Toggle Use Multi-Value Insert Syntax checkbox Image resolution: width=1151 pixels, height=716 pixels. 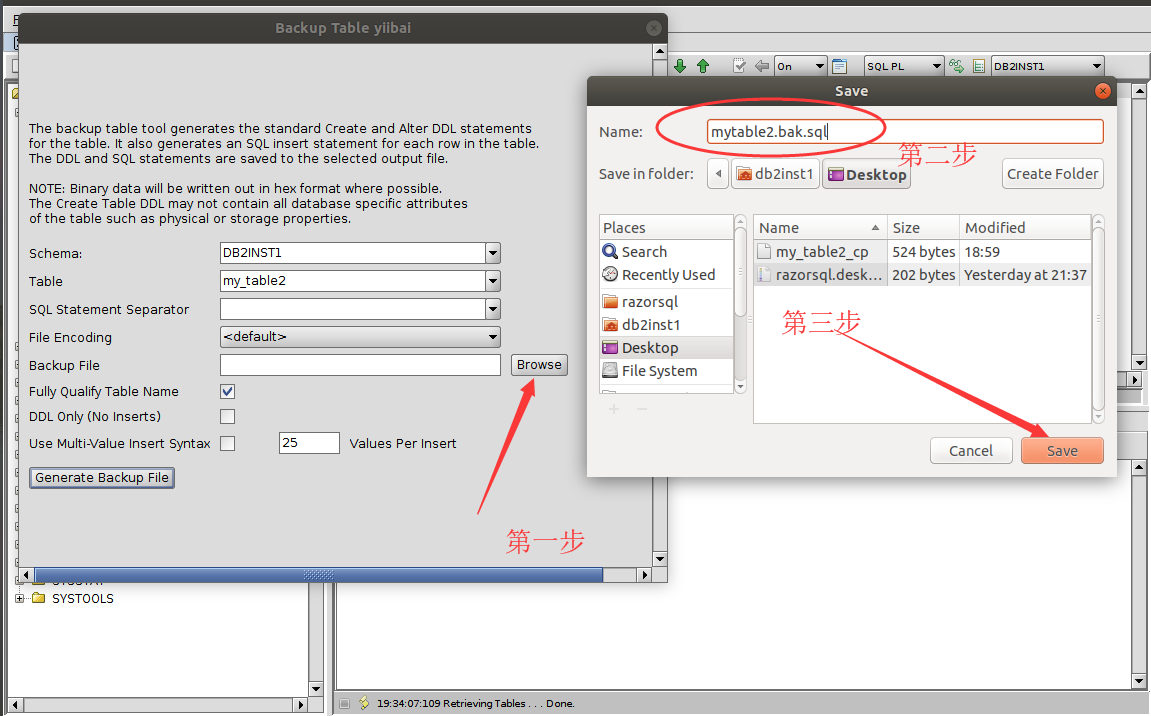228,444
